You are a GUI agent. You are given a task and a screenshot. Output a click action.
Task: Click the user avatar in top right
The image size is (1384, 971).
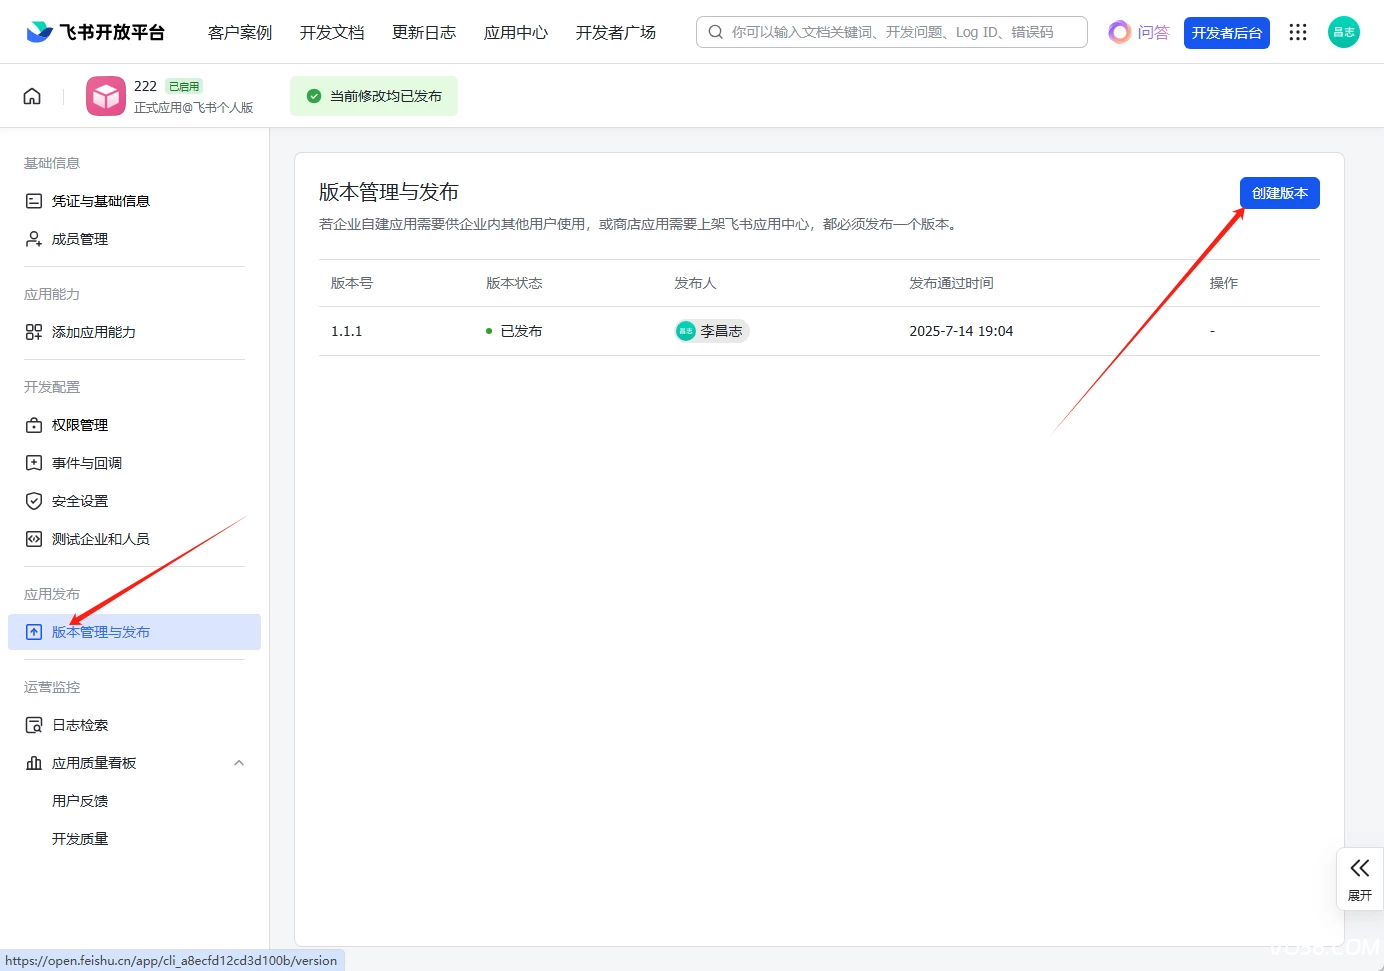1343,33
